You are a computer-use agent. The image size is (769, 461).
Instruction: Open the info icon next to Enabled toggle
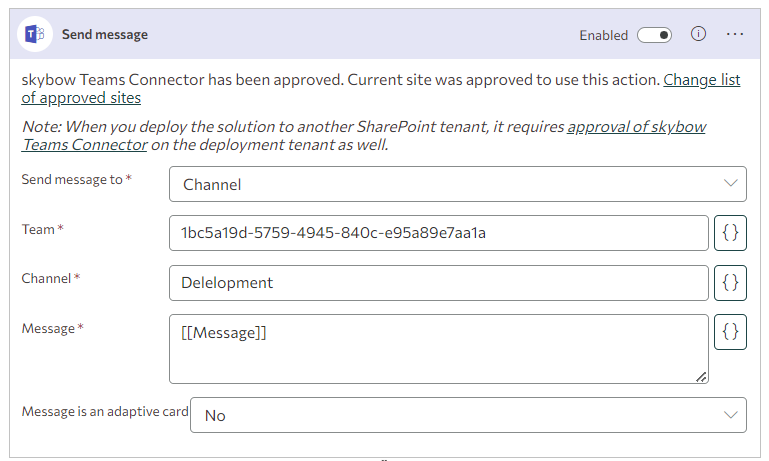(x=698, y=34)
